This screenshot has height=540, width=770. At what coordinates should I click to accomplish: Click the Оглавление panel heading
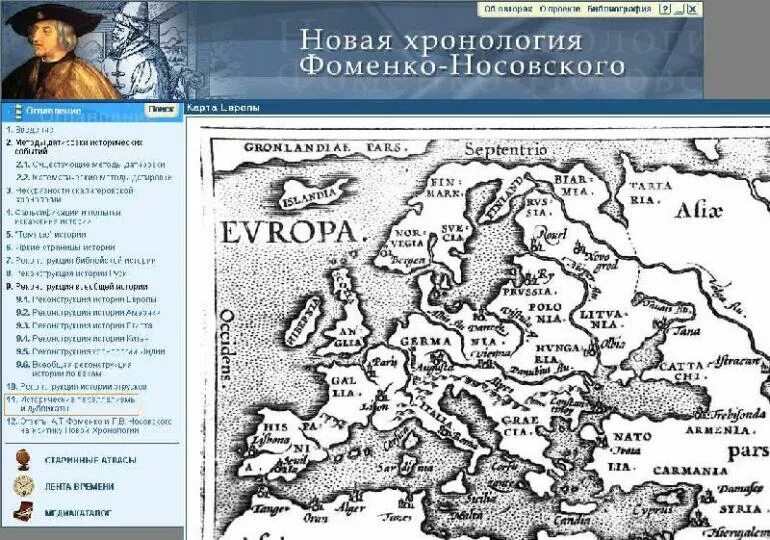click(54, 111)
